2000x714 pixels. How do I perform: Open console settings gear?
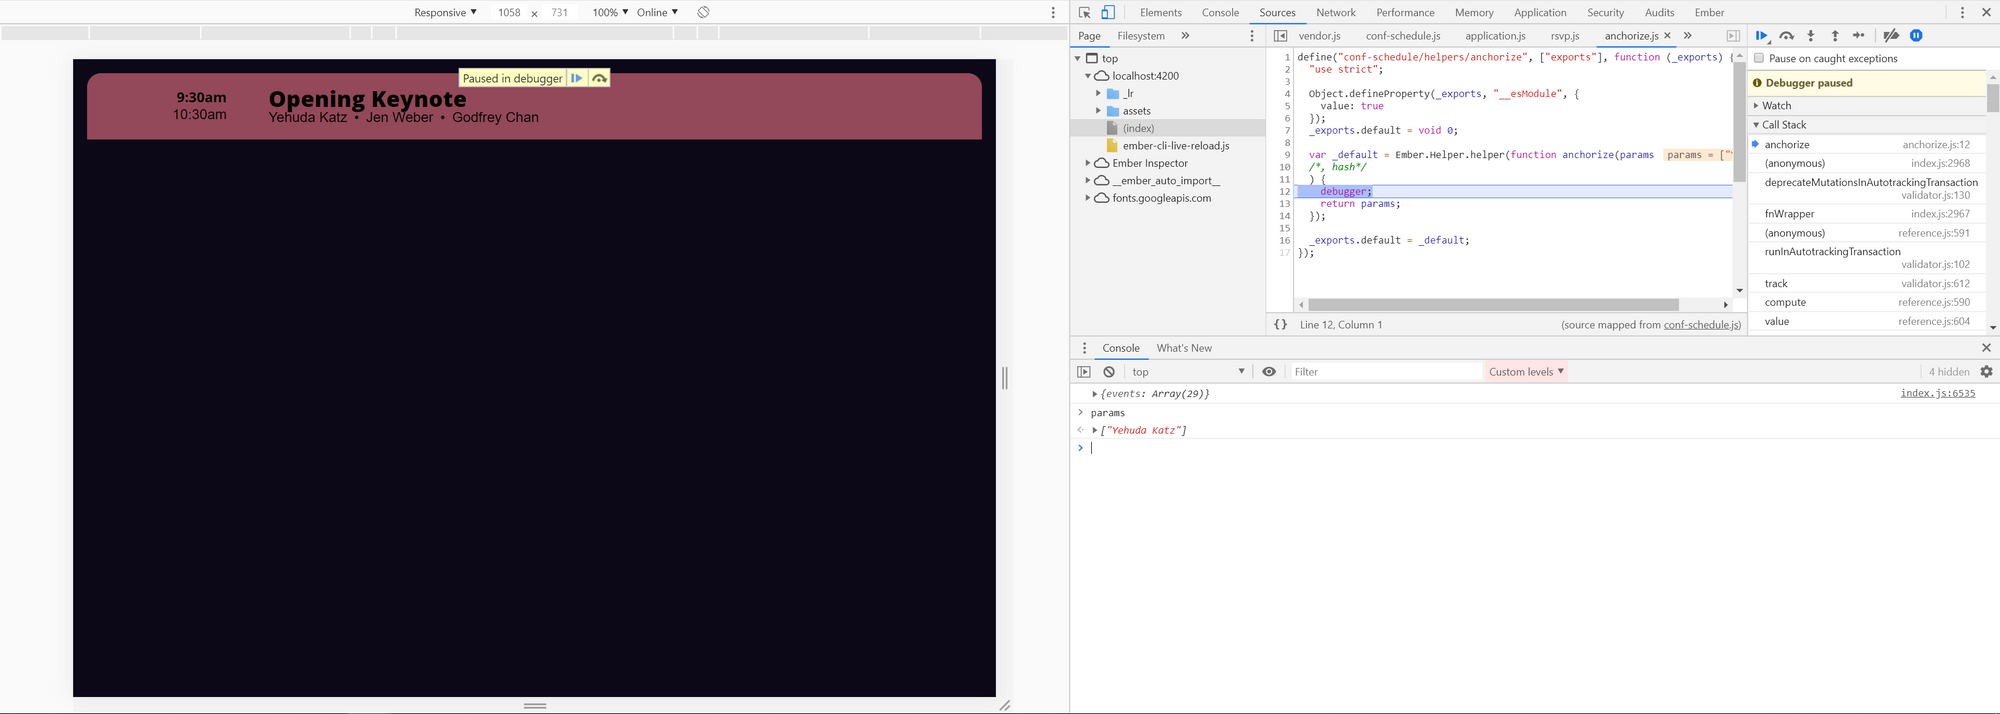tap(1986, 372)
